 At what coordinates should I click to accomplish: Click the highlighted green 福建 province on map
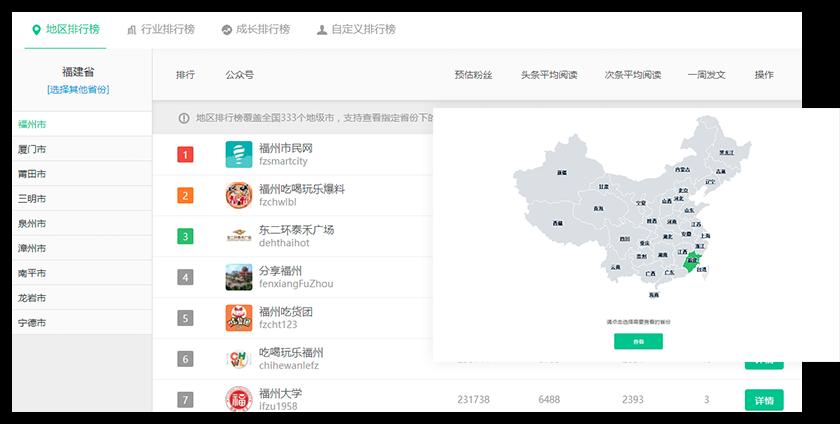(692, 260)
